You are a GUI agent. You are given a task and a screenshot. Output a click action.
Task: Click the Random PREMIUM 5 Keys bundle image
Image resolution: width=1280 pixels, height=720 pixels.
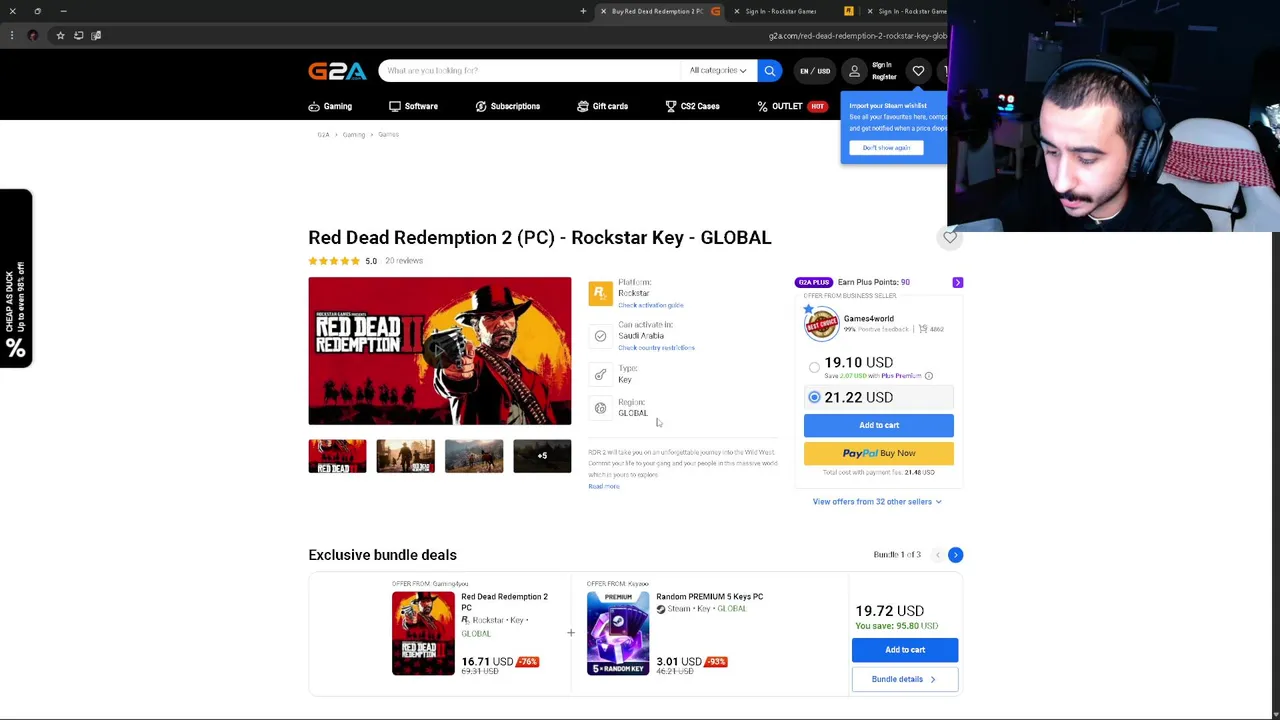(x=618, y=634)
